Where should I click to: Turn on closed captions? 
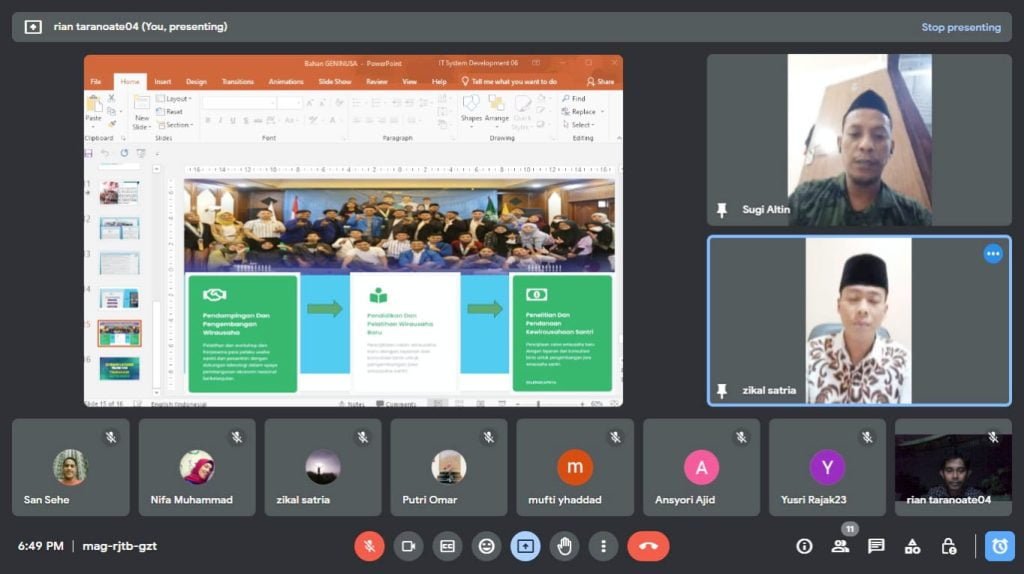click(x=447, y=546)
